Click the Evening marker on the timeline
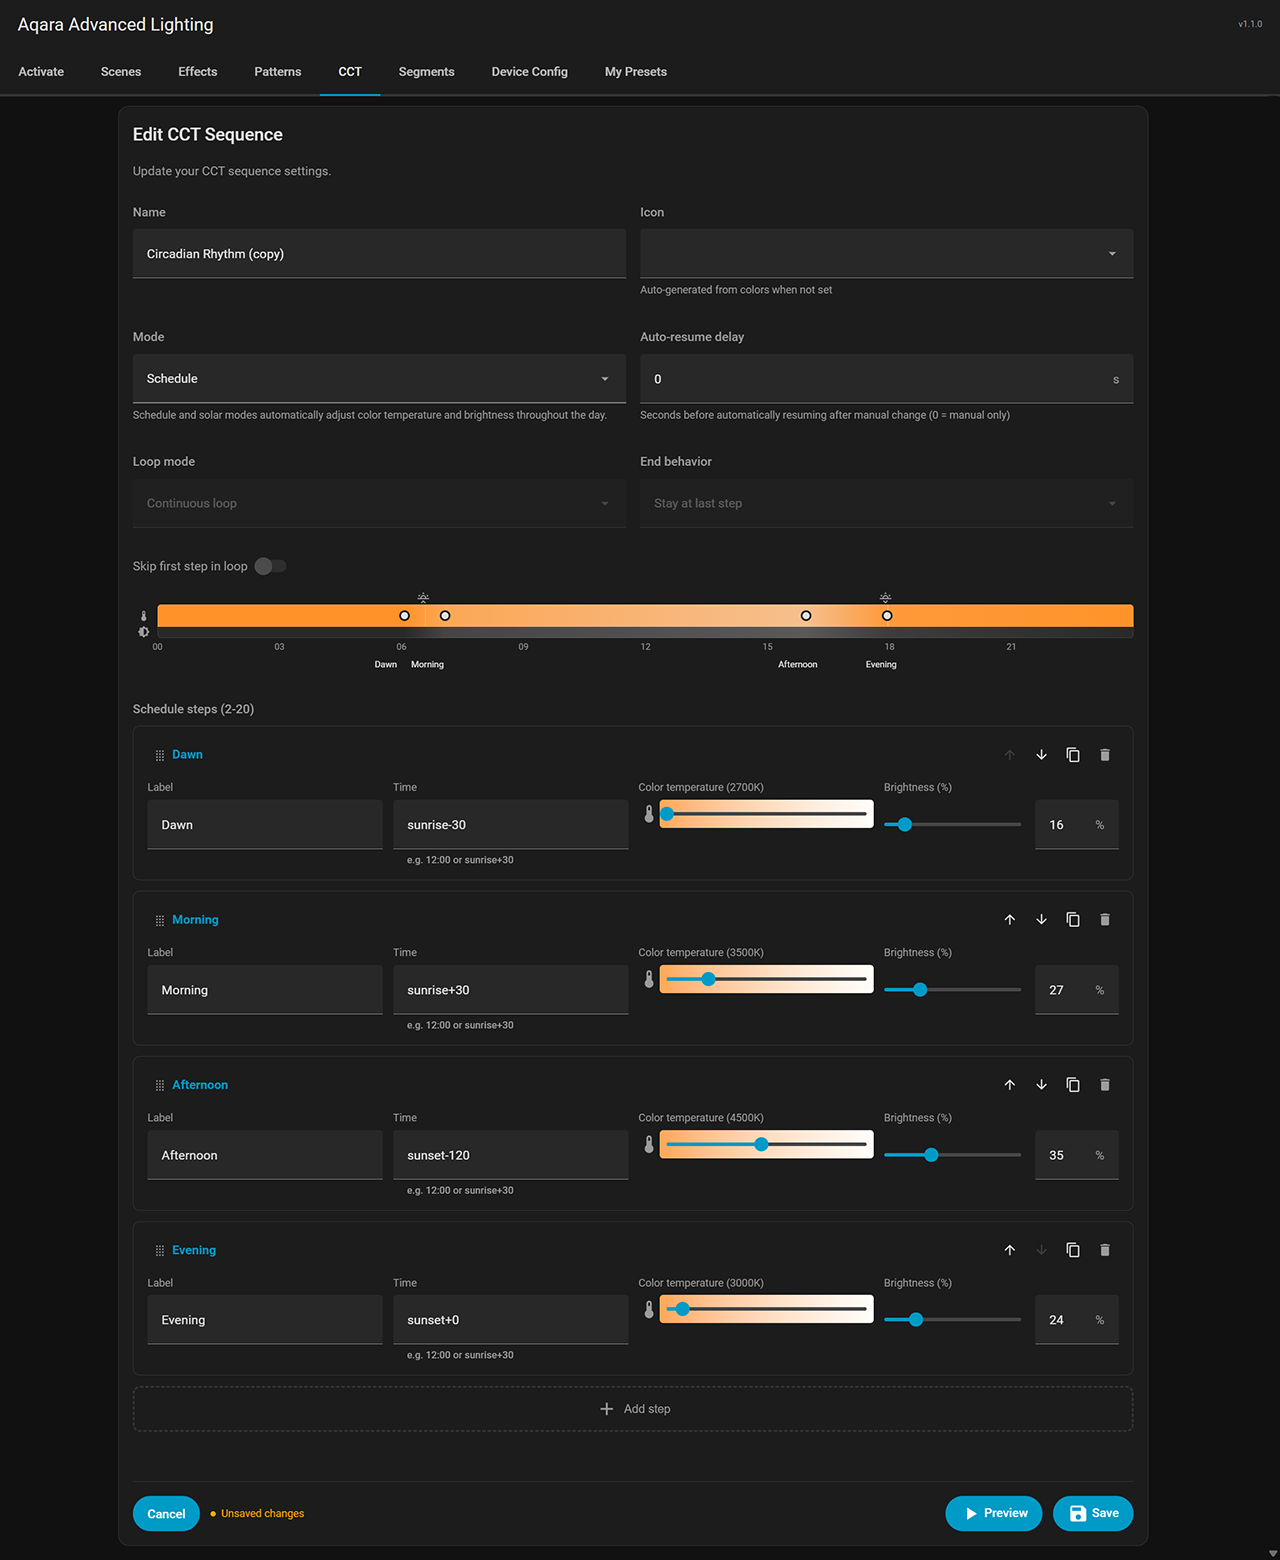Image resolution: width=1280 pixels, height=1560 pixels. tap(886, 615)
